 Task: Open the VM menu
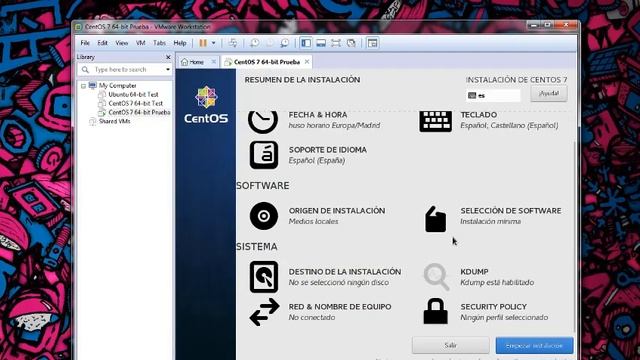click(141, 43)
